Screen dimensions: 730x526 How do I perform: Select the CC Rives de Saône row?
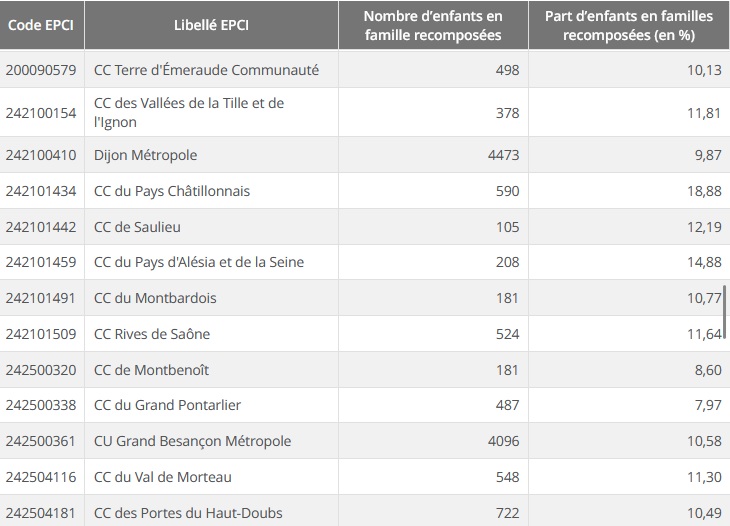click(152, 334)
